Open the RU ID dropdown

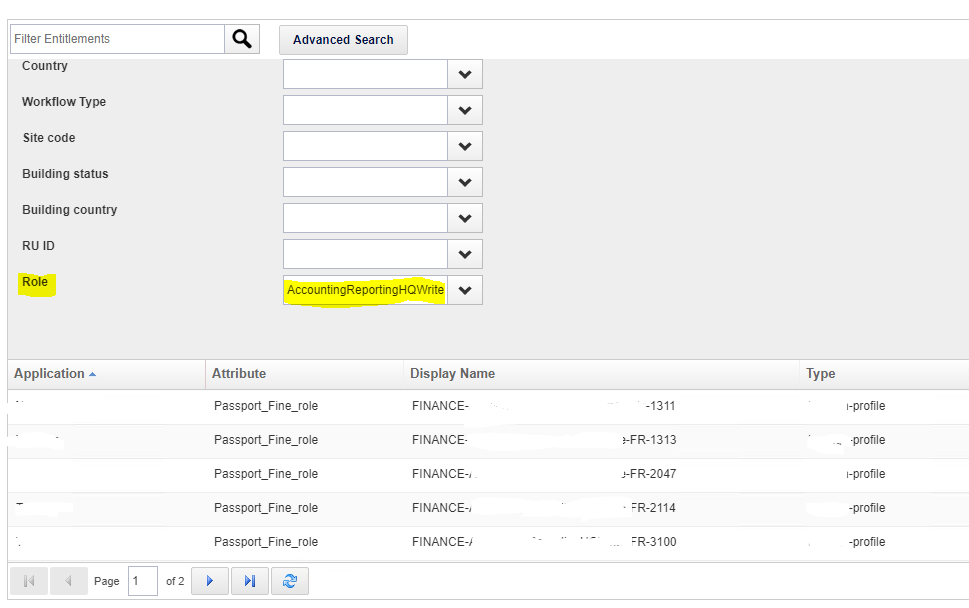tap(464, 254)
